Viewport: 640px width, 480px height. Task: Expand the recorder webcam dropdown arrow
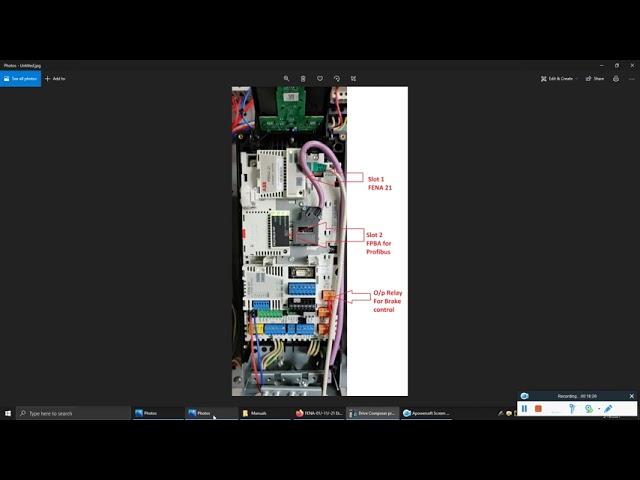[x=599, y=409]
